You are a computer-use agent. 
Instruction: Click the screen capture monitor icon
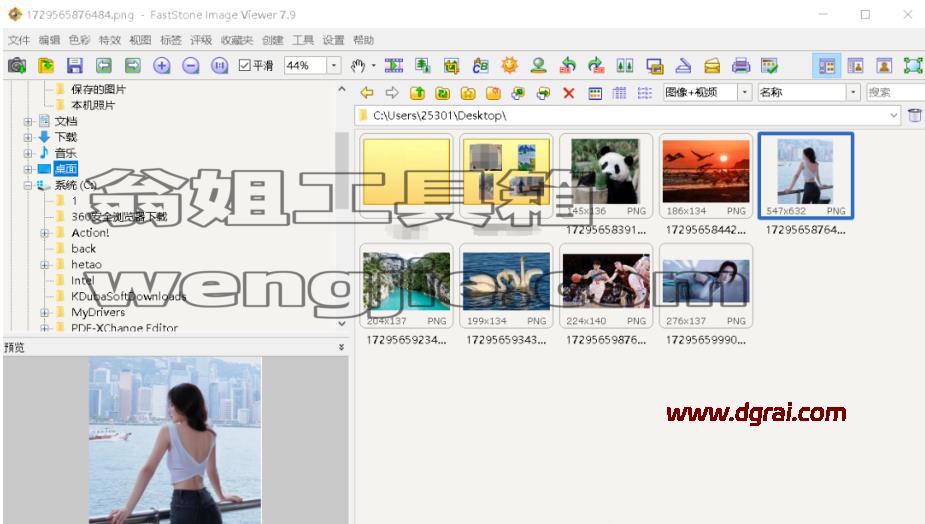coord(654,65)
